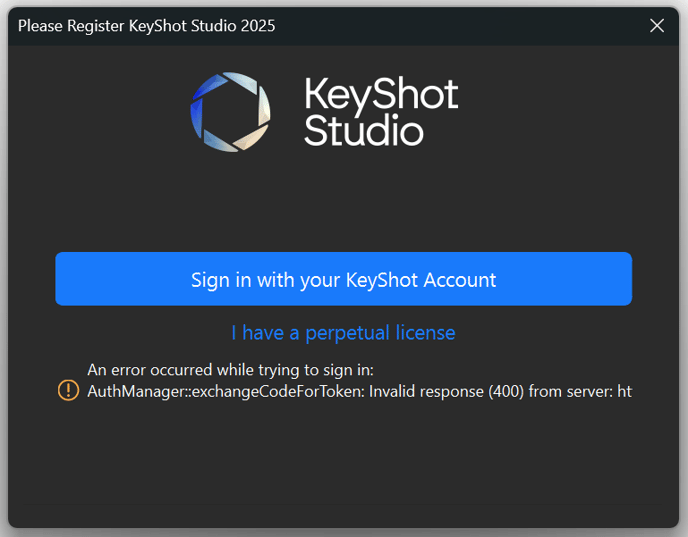Sign in with your KeyShot Account

tap(344, 279)
